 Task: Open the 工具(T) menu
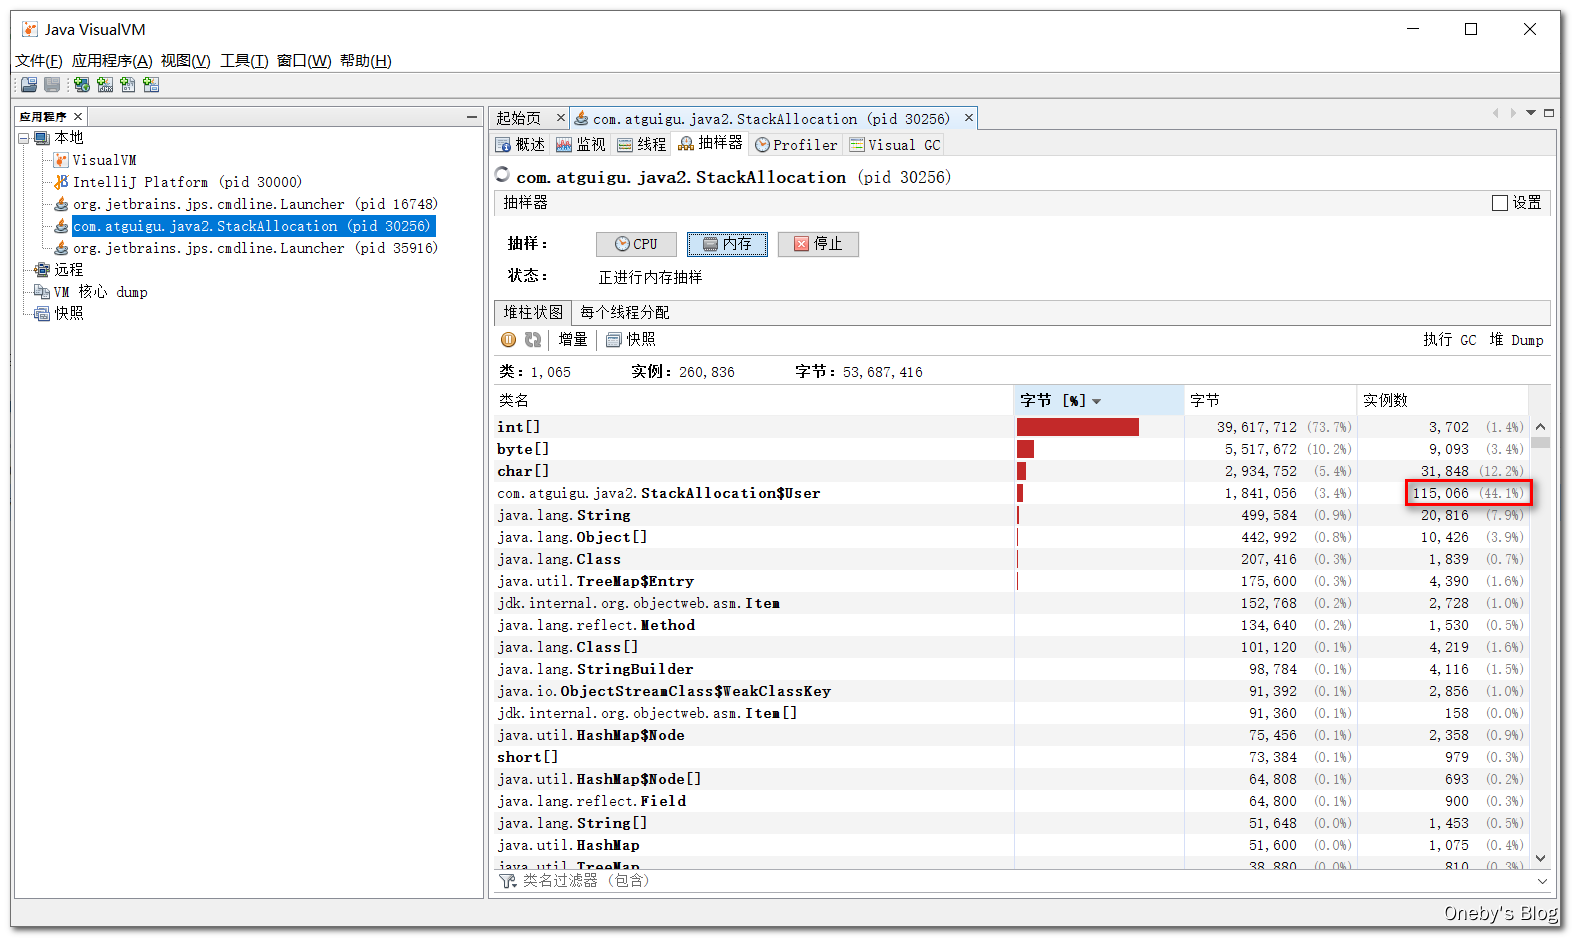point(244,61)
